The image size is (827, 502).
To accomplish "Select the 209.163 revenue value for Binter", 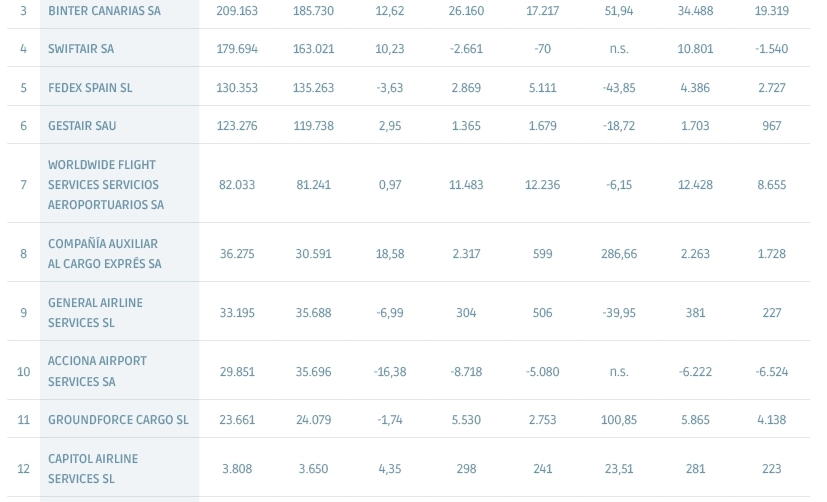I will click(x=237, y=11).
